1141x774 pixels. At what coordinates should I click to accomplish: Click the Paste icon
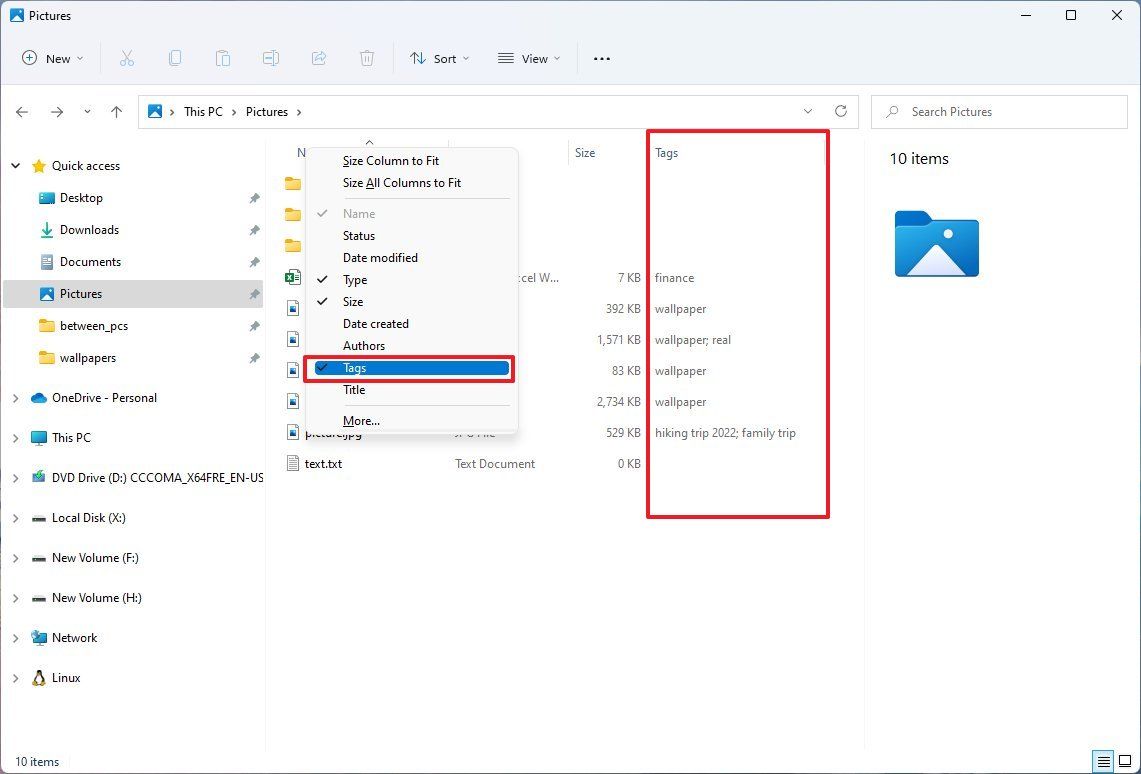tap(223, 58)
